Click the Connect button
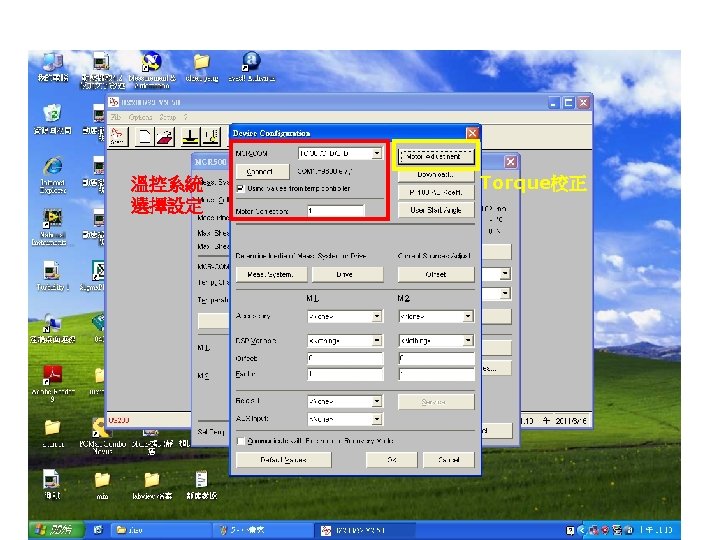This screenshot has width=720, height=540. click(x=263, y=171)
